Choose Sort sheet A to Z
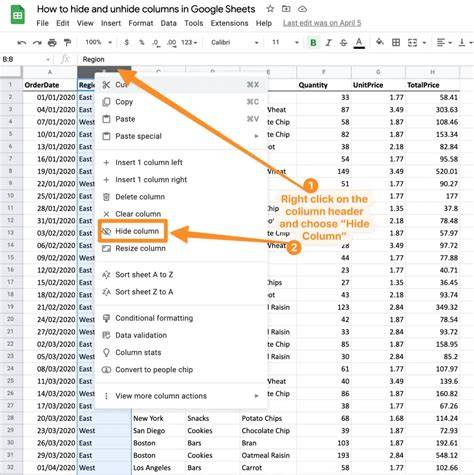 [181, 275]
